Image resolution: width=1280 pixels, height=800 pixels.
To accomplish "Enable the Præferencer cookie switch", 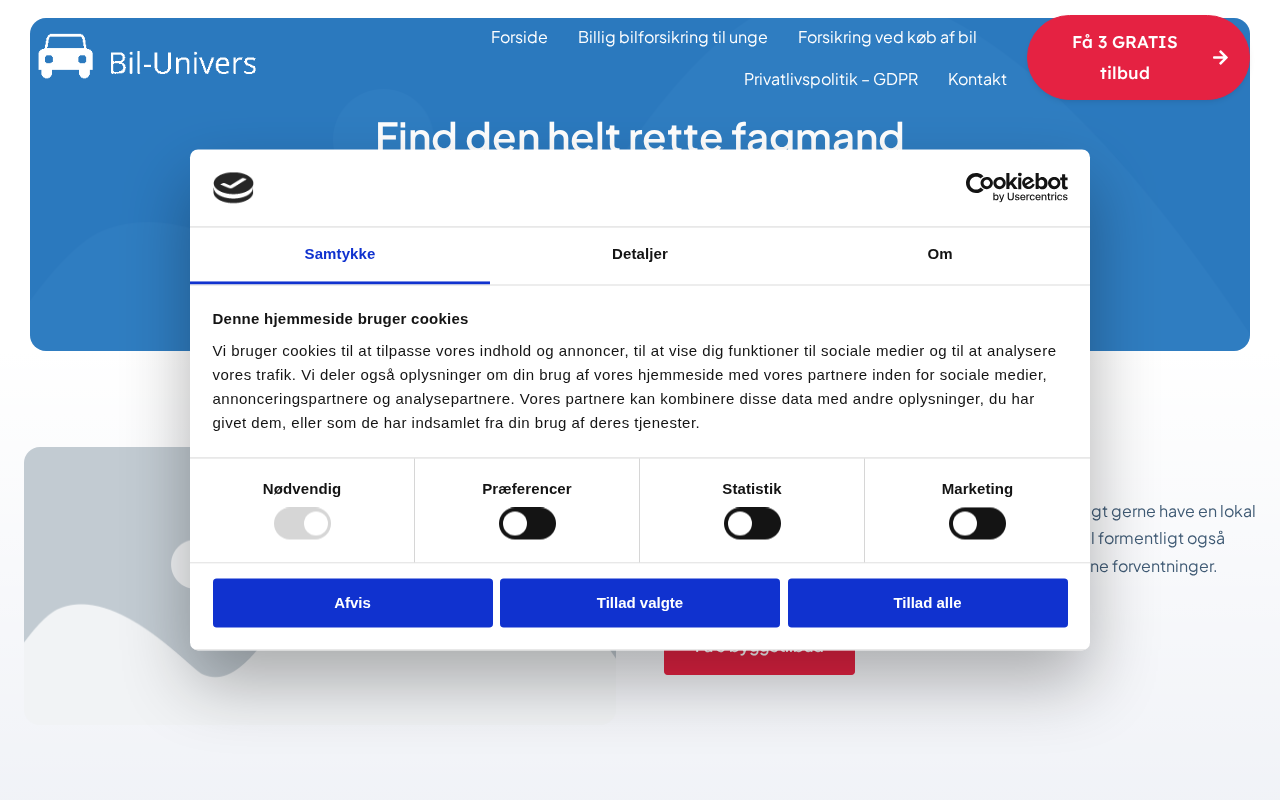I will point(527,523).
